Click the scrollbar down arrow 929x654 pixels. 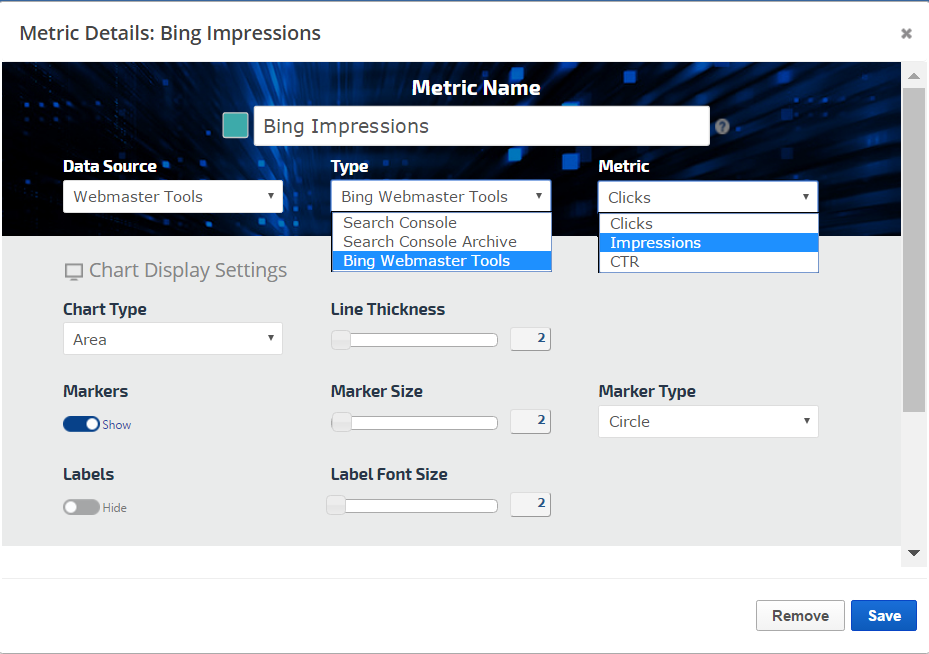click(x=914, y=552)
